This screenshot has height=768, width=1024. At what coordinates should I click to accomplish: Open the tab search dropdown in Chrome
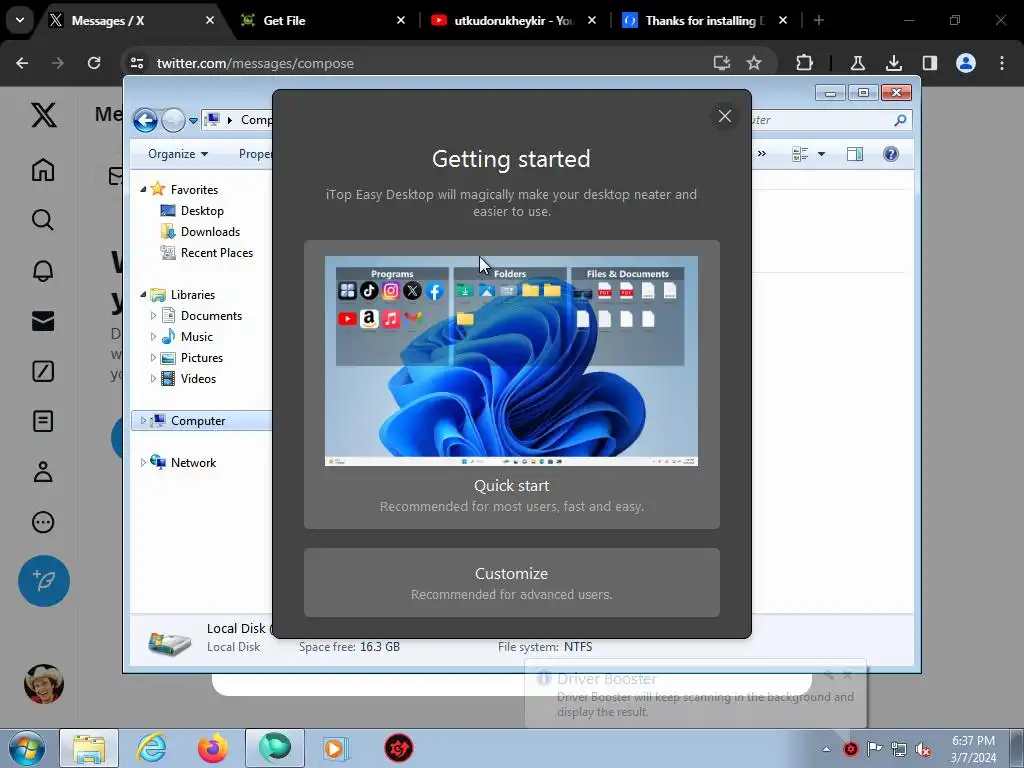pos(20,21)
